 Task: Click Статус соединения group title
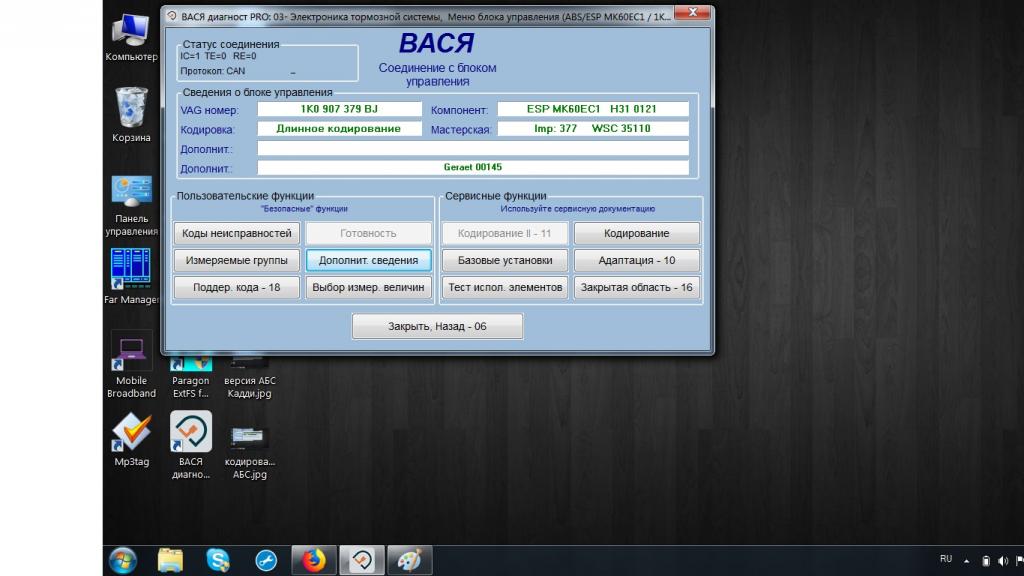(231, 44)
